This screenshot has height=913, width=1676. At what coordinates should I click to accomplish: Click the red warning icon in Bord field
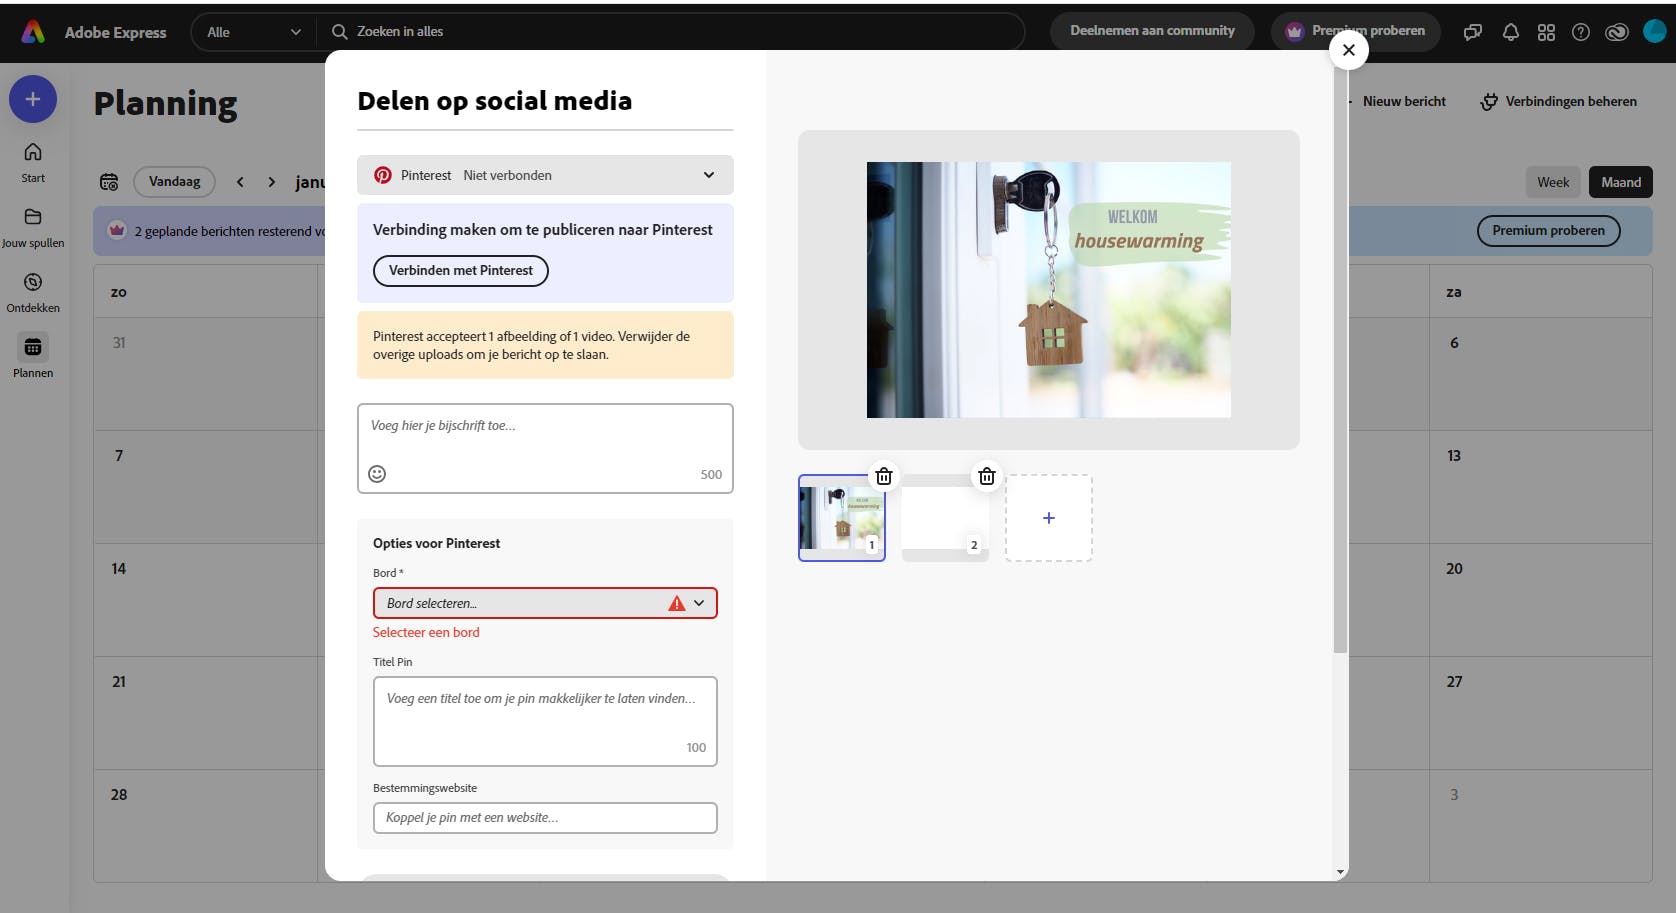[677, 603]
